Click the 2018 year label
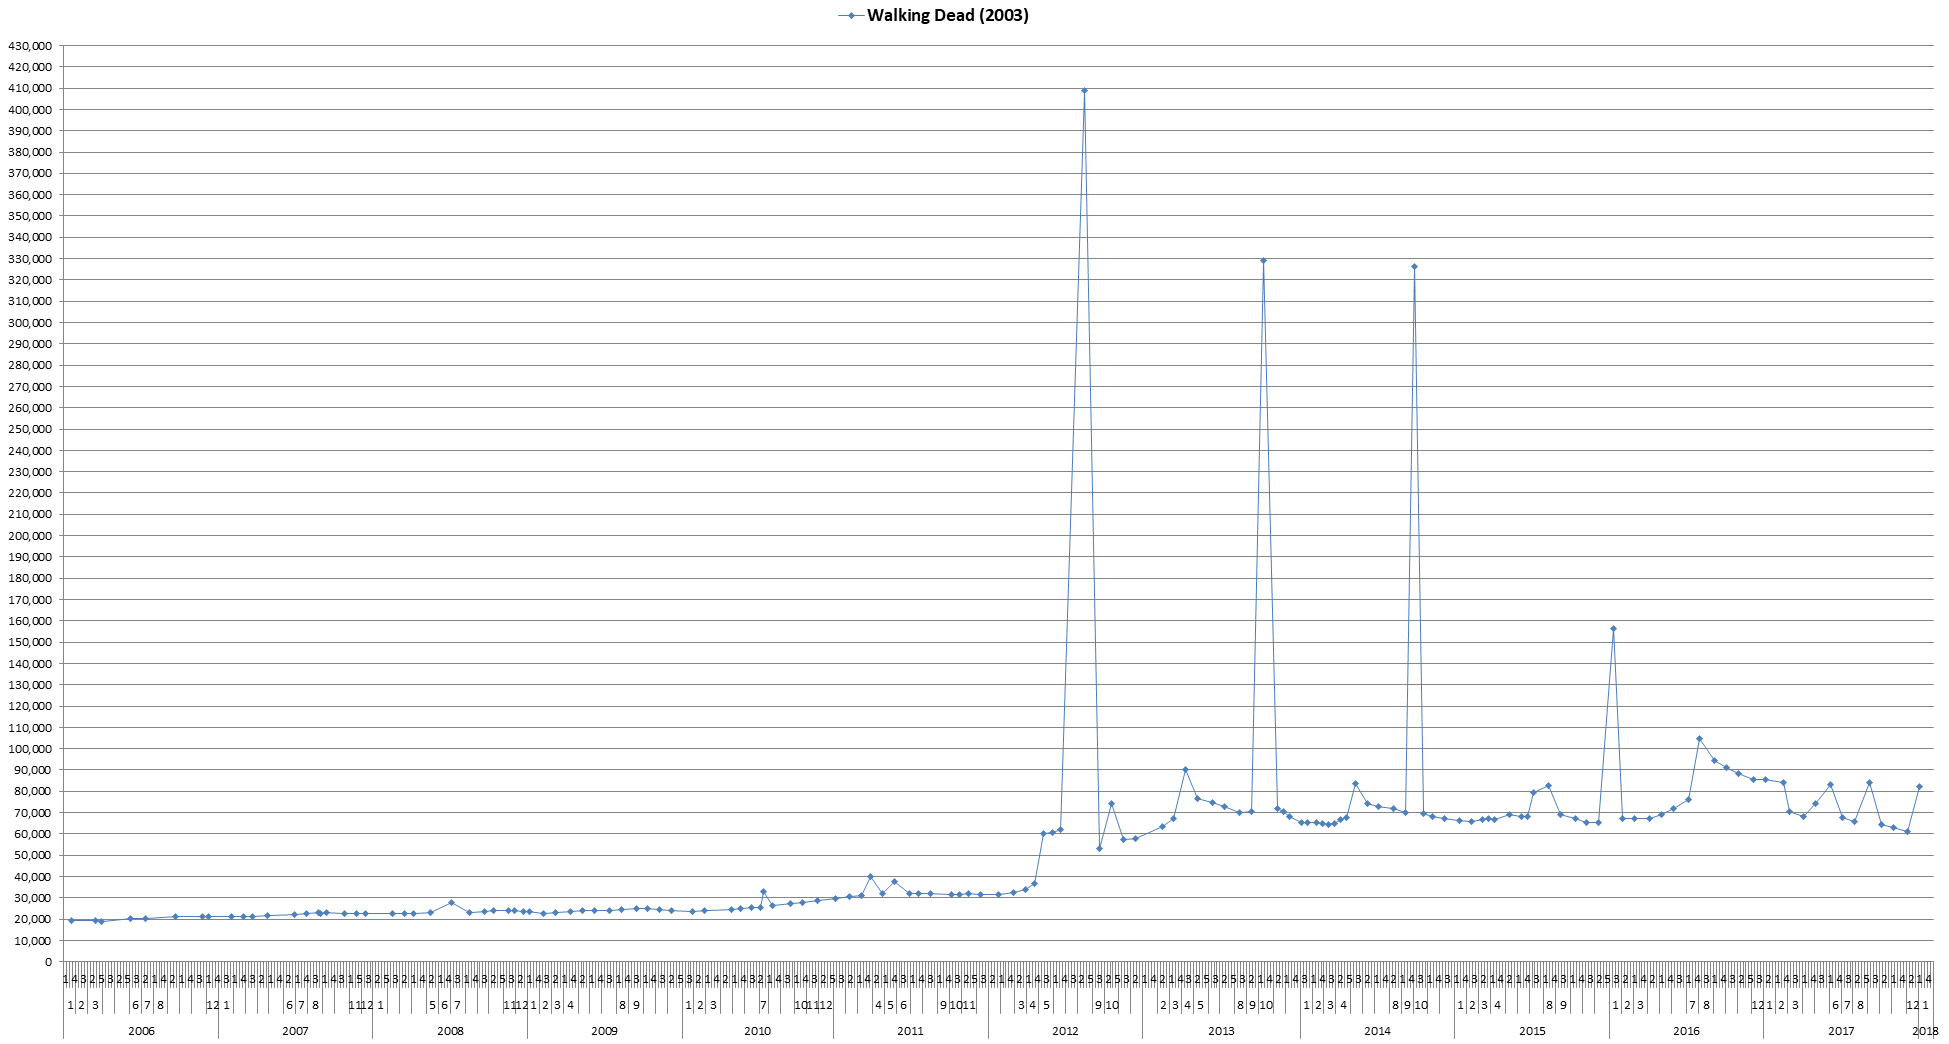 tap(1926, 1031)
